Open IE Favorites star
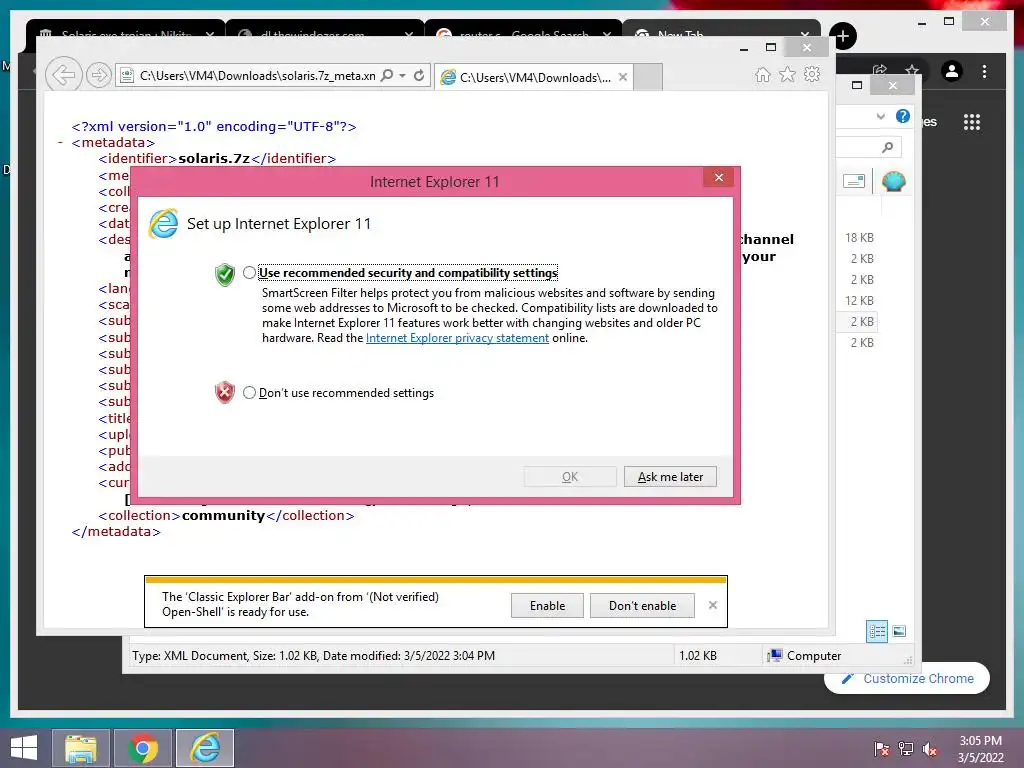1024x768 pixels. (x=788, y=74)
